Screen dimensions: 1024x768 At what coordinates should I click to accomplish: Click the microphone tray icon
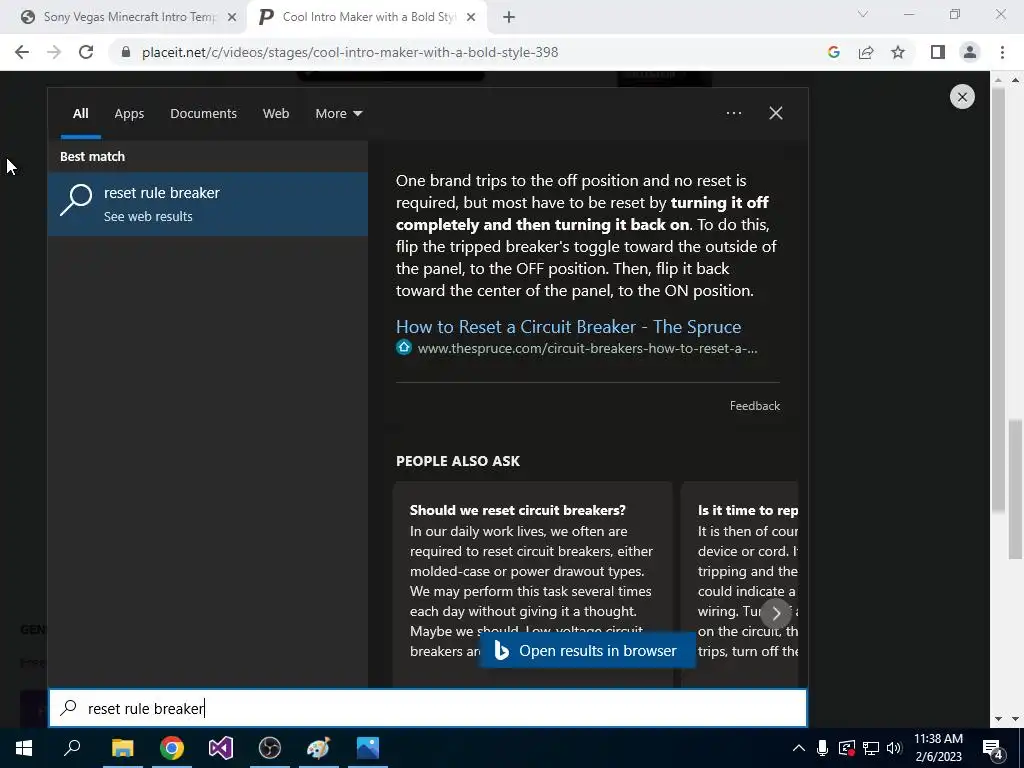coord(823,748)
